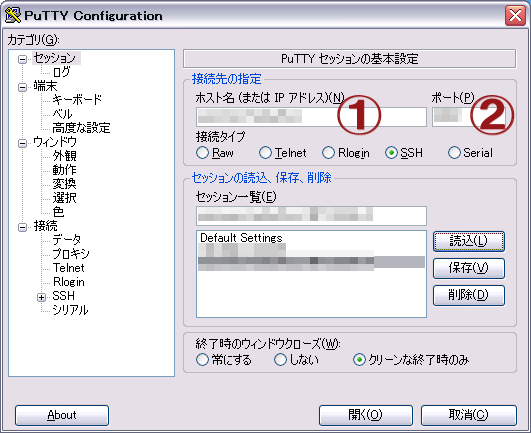Open the プロキシ category
Screen dimensions: 531x433
(x=71, y=254)
